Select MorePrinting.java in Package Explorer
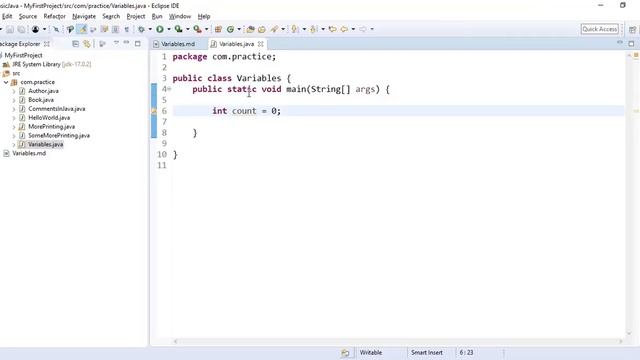 point(51,127)
